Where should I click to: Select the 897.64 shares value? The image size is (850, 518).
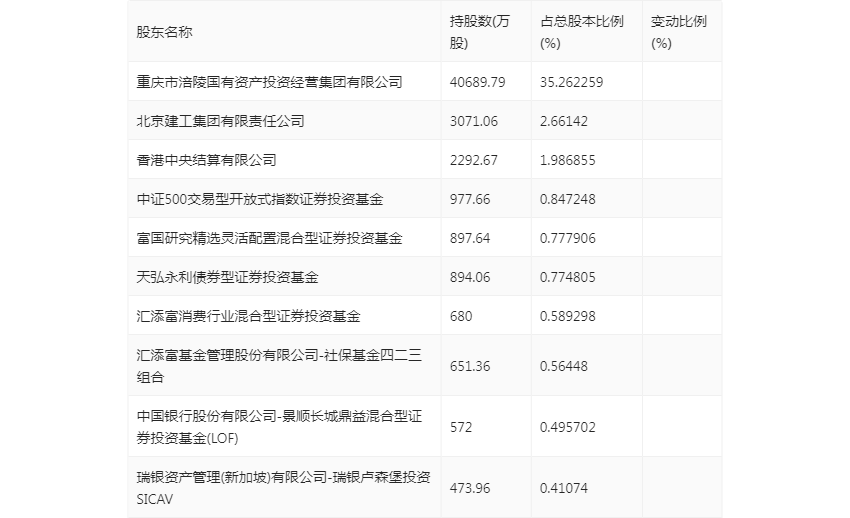(x=470, y=238)
